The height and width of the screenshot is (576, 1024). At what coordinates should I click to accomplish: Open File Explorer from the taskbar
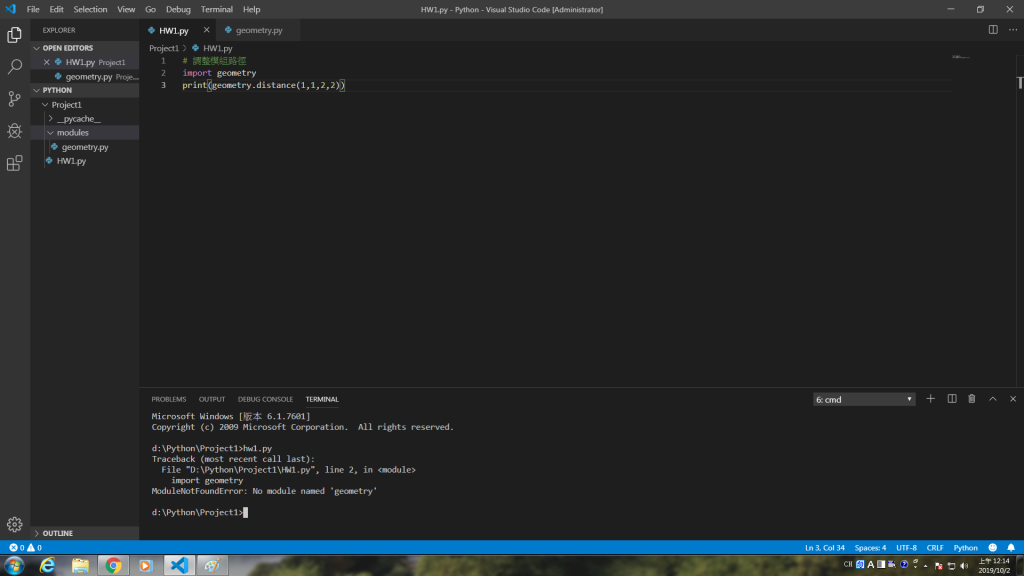point(80,566)
